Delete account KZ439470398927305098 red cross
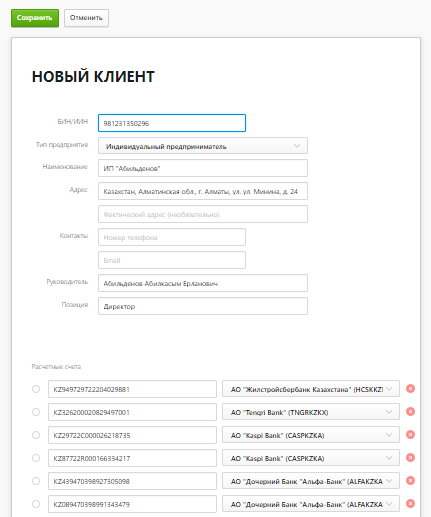 tap(410, 481)
